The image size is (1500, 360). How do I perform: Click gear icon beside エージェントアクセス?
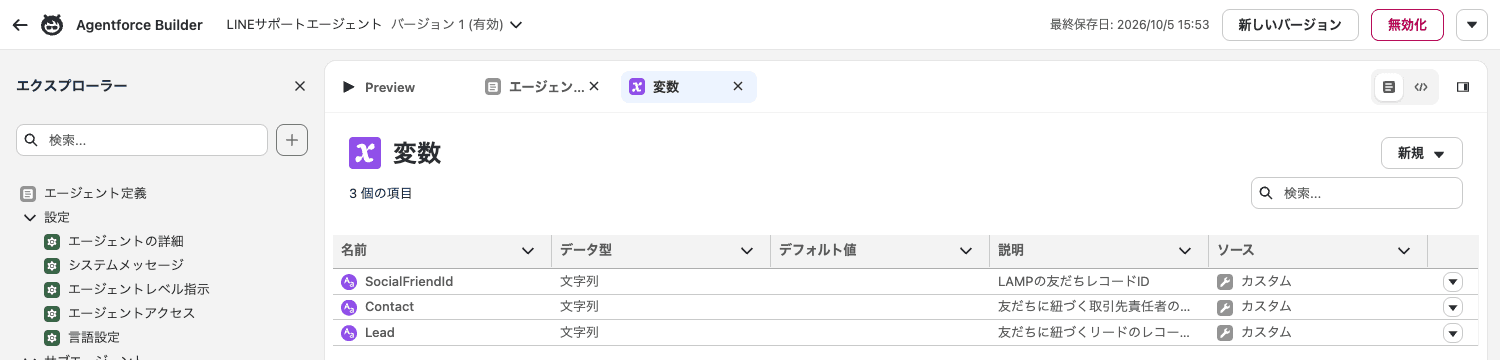tap(52, 313)
